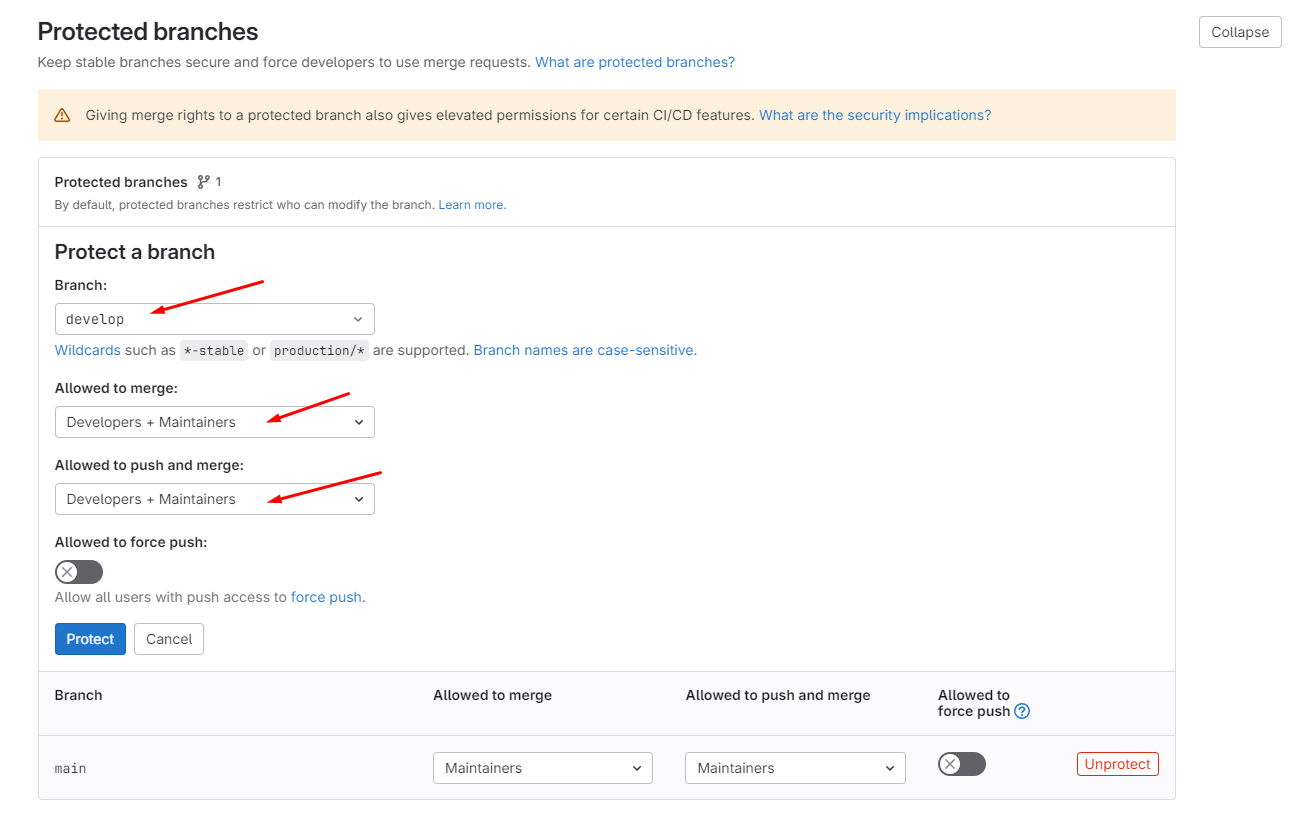Open "What are the security implications?" link
This screenshot has width=1303, height=814.
[875, 115]
